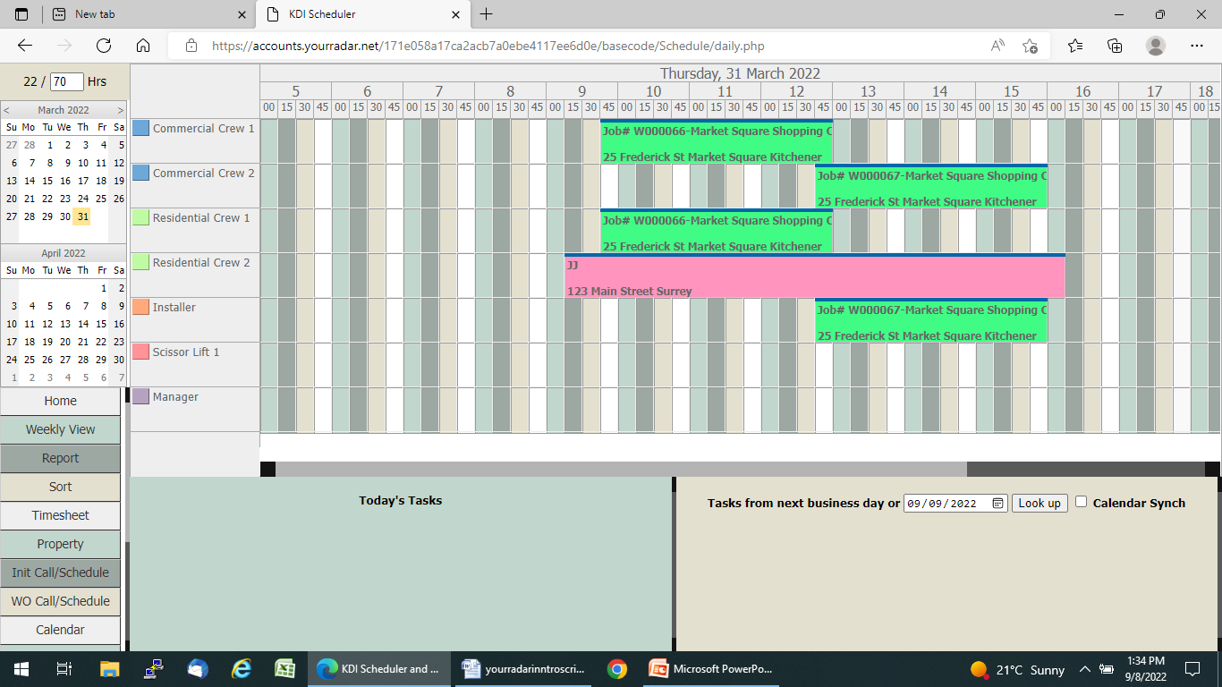The image size is (1222, 687).
Task: Click the hours input field showing 70
Action: [x=66, y=82]
